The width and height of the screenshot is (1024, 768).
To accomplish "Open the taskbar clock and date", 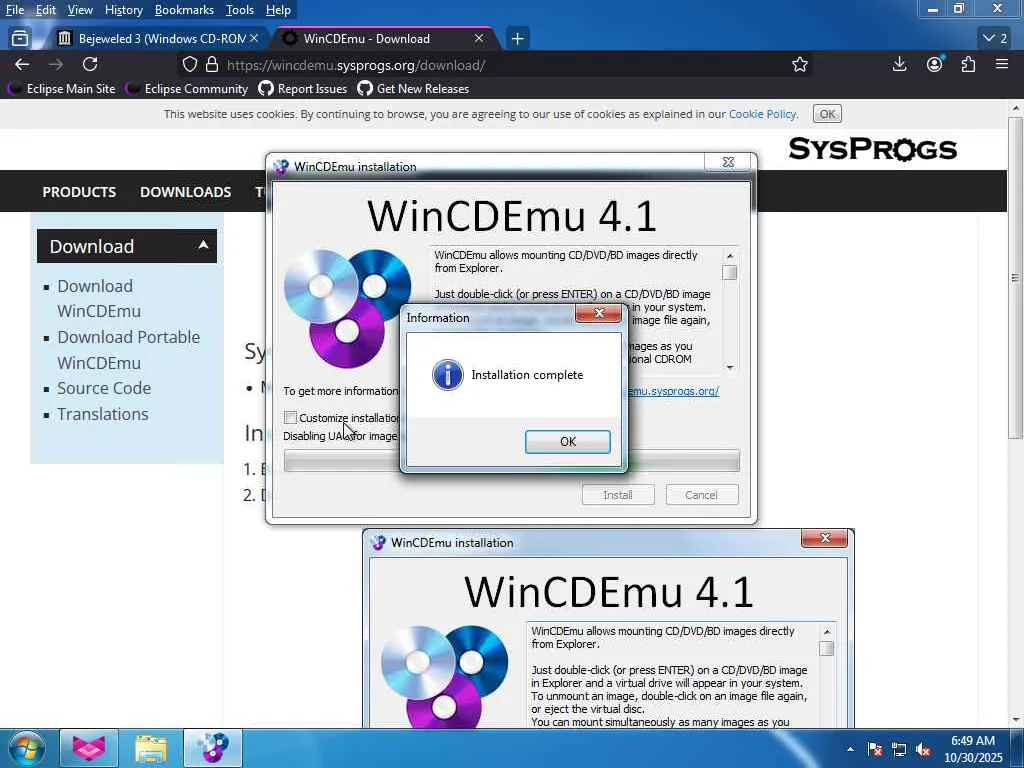I will click(972, 749).
